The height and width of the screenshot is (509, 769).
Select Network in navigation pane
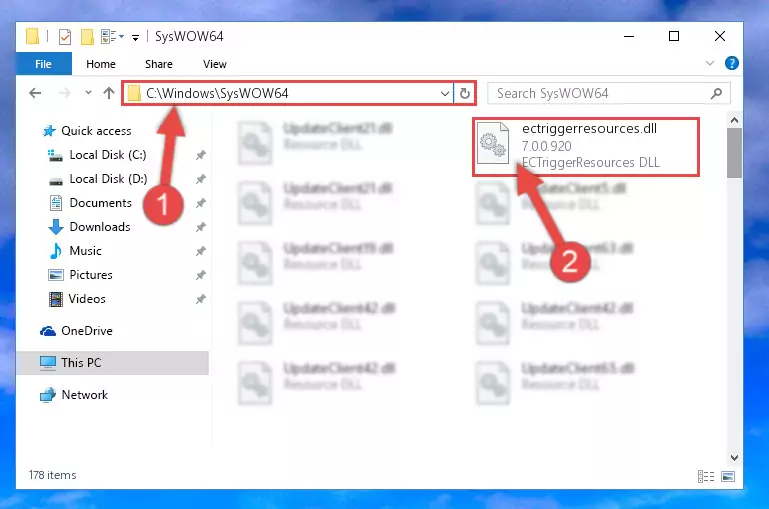[x=84, y=395]
